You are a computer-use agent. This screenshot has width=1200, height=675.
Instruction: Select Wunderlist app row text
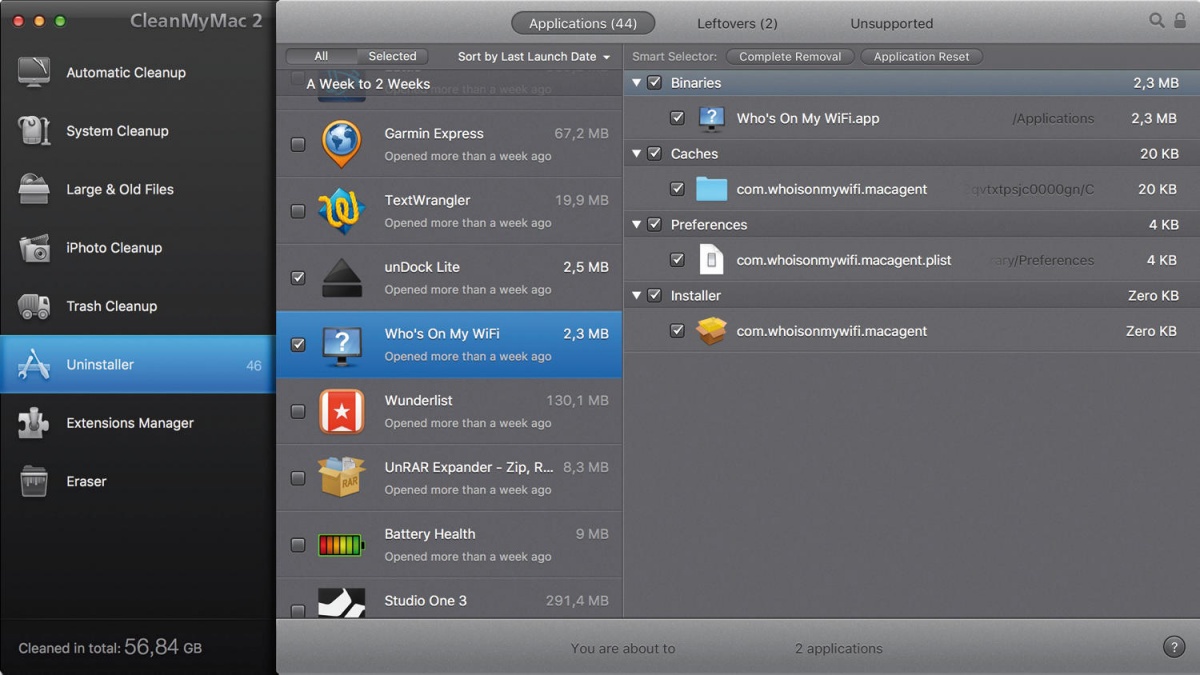point(419,400)
